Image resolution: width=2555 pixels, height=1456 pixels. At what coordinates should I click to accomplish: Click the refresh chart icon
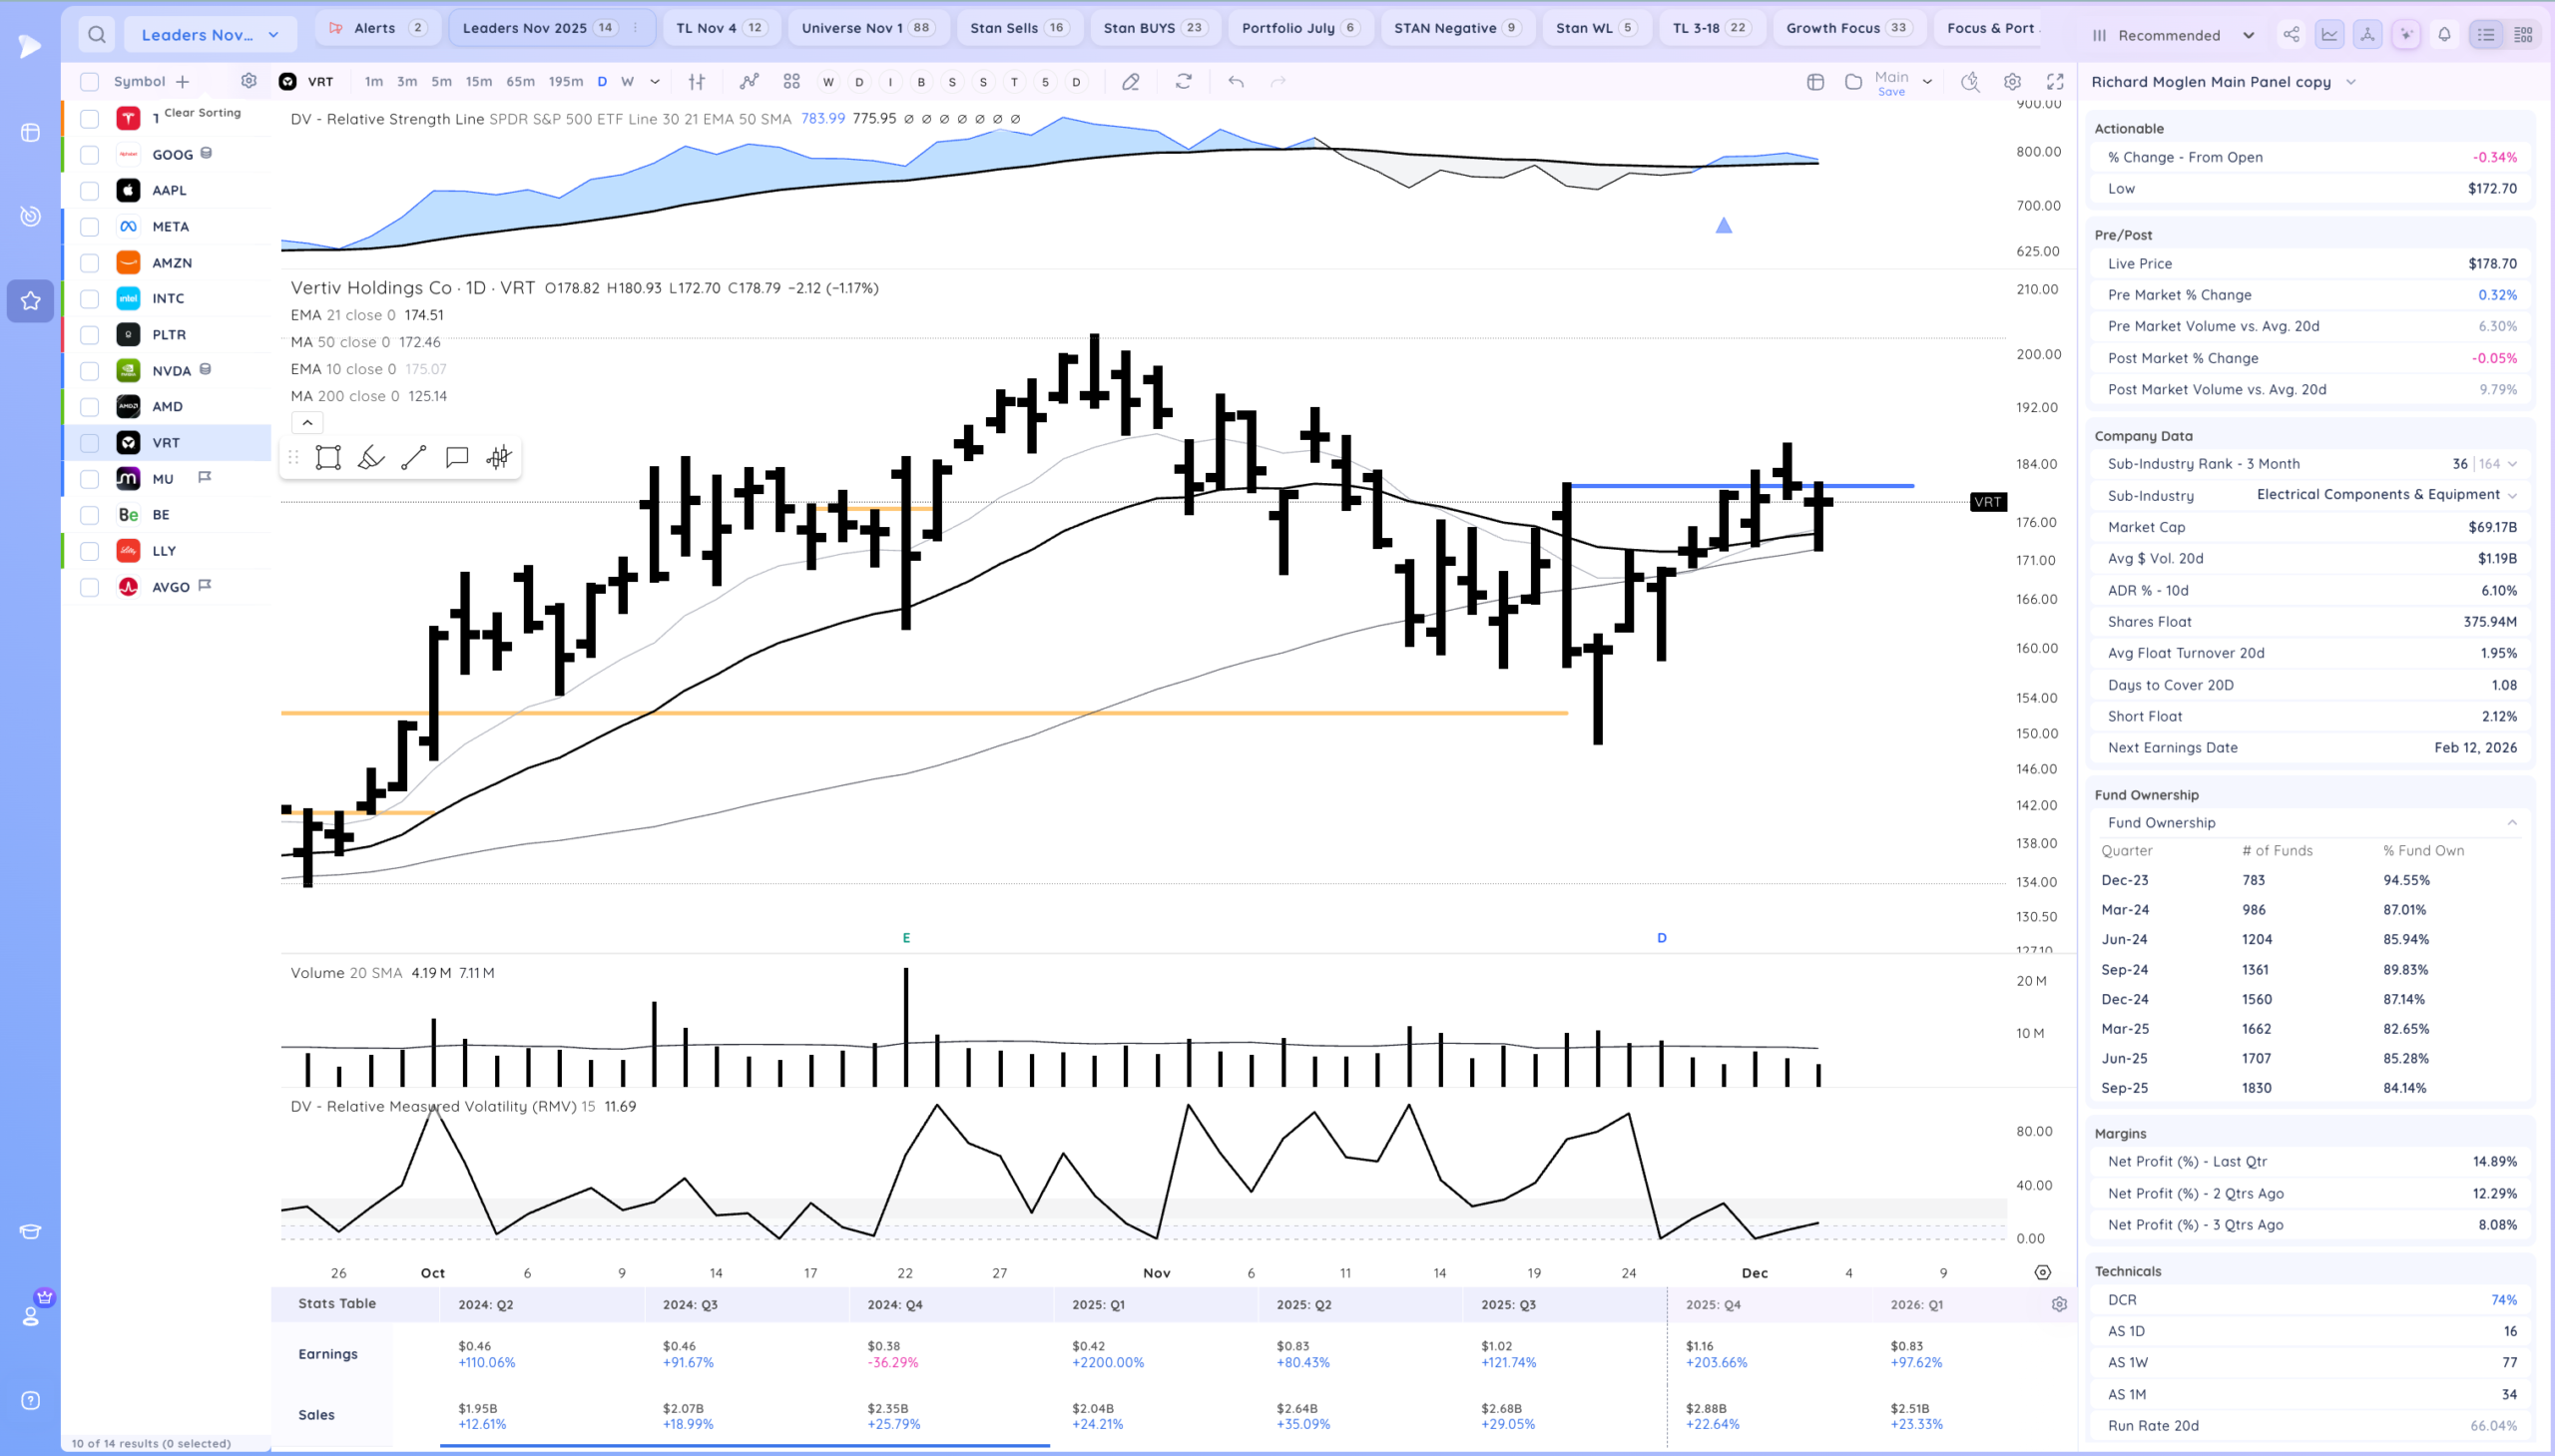click(x=1183, y=82)
